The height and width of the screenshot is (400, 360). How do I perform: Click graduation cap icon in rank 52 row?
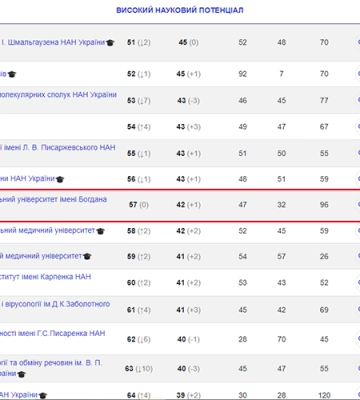click(12, 74)
